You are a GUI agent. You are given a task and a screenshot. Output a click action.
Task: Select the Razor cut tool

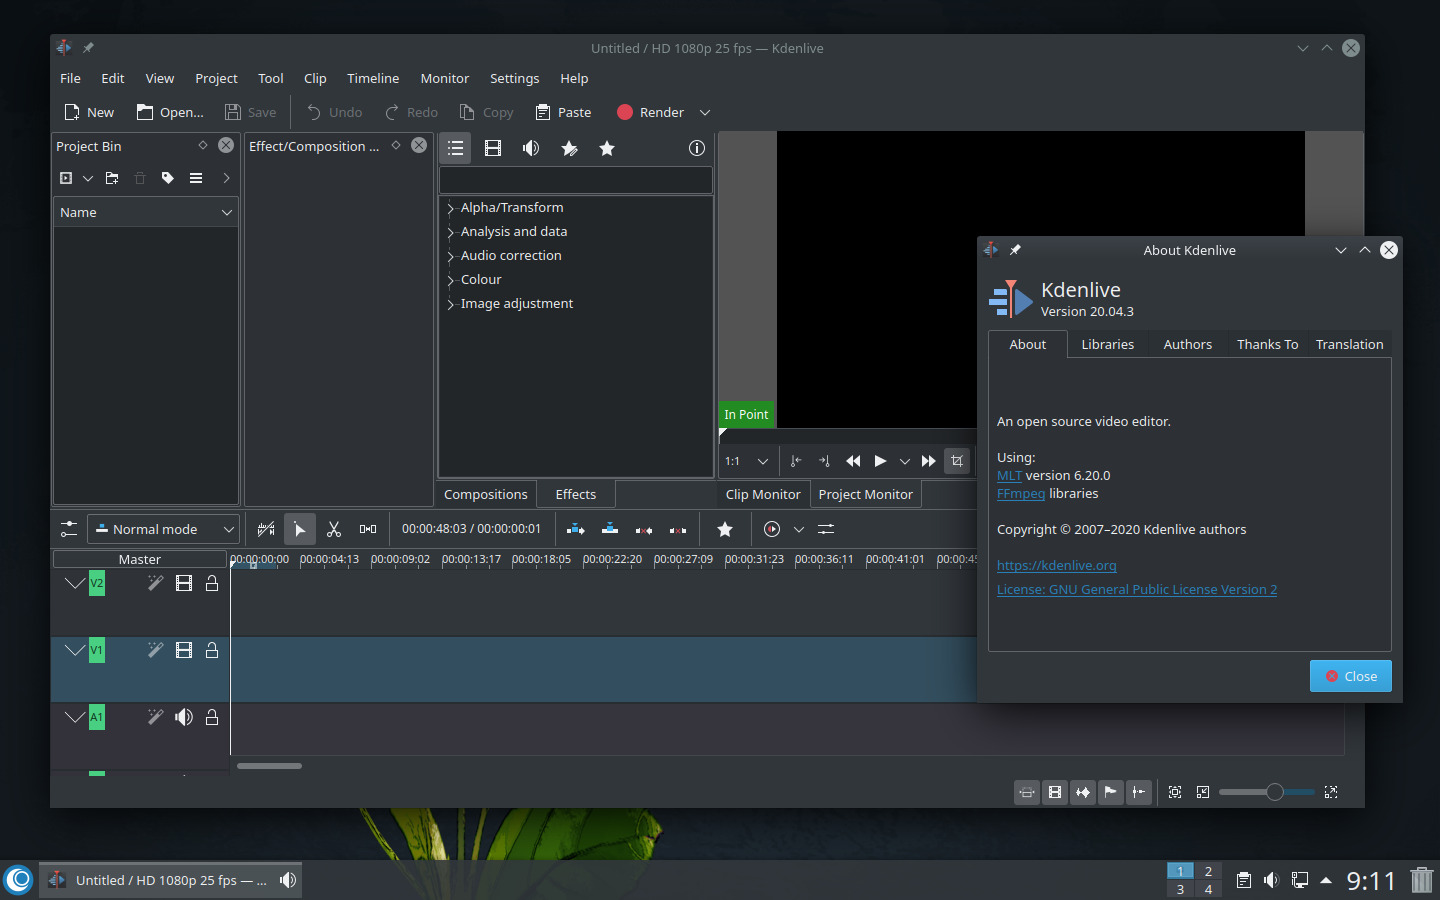click(334, 529)
